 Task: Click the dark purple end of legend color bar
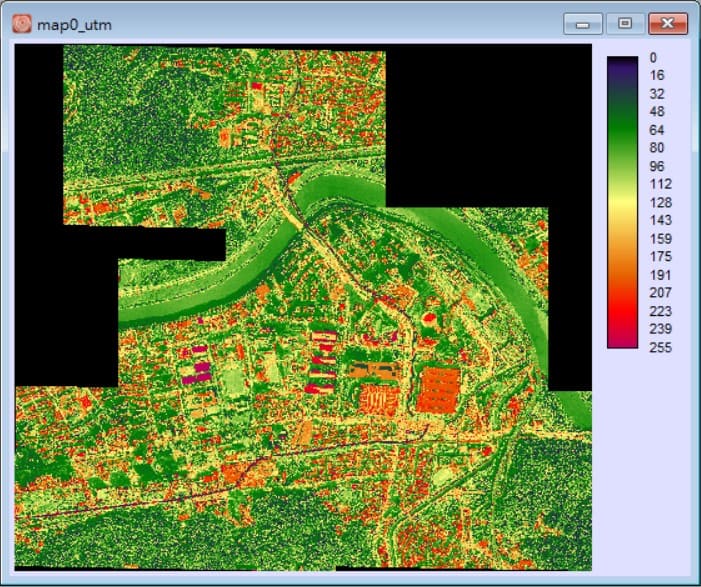click(622, 61)
